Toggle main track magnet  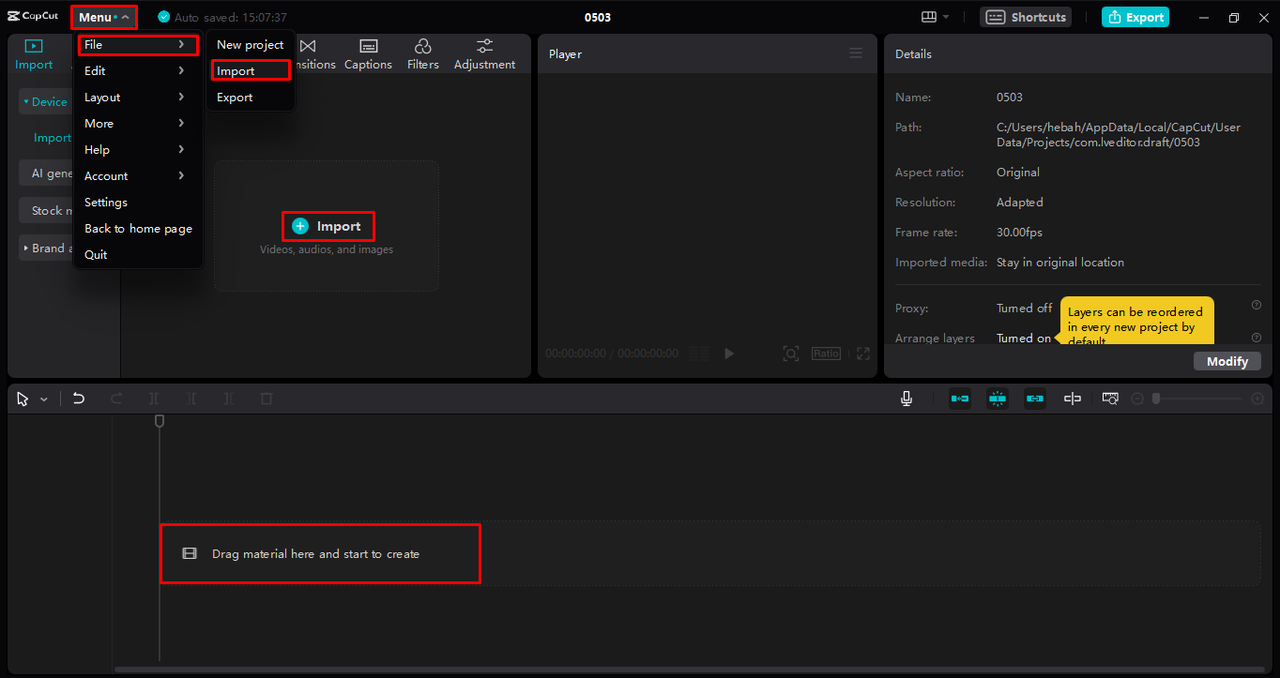(960, 398)
